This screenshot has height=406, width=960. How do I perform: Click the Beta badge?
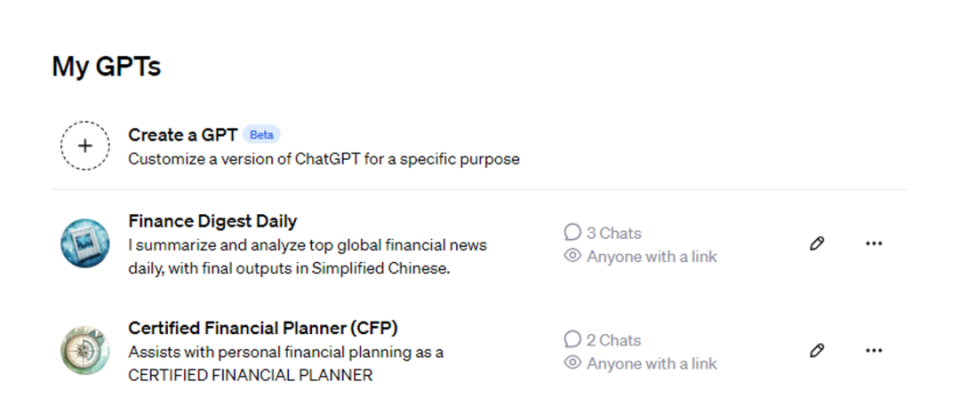pyautogui.click(x=261, y=135)
